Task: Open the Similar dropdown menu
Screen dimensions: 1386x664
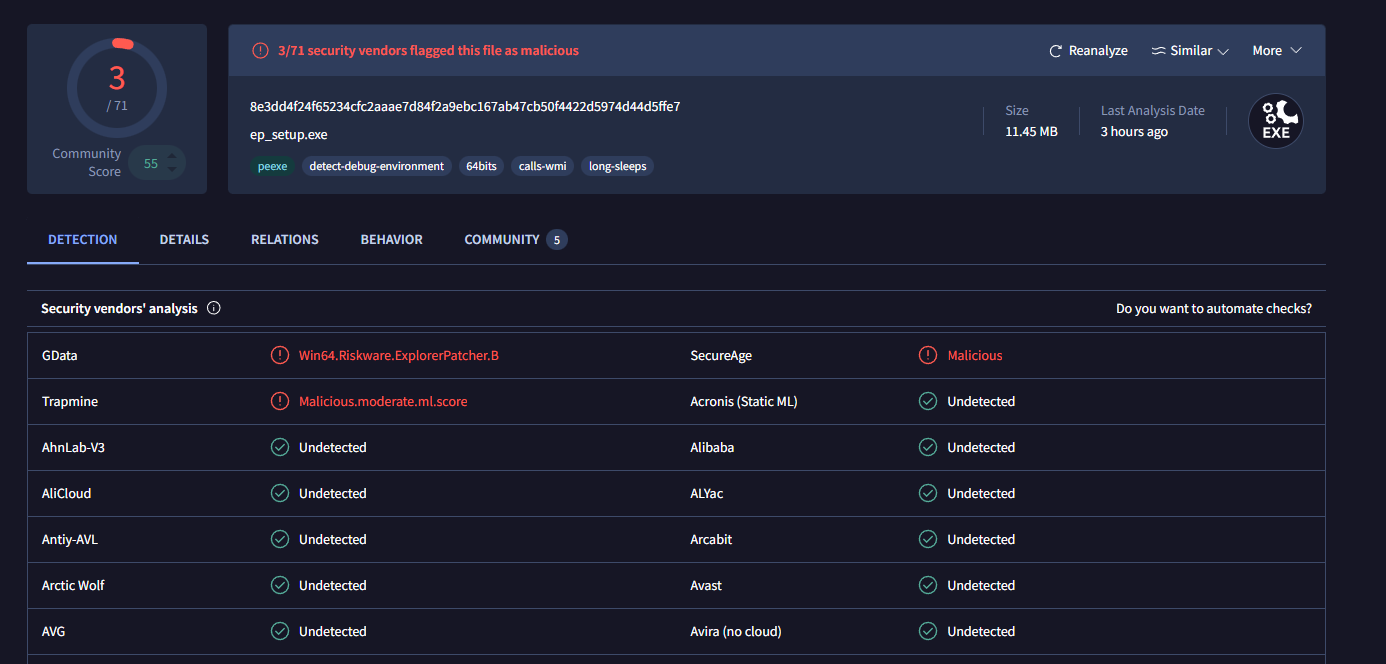Action: 1190,50
